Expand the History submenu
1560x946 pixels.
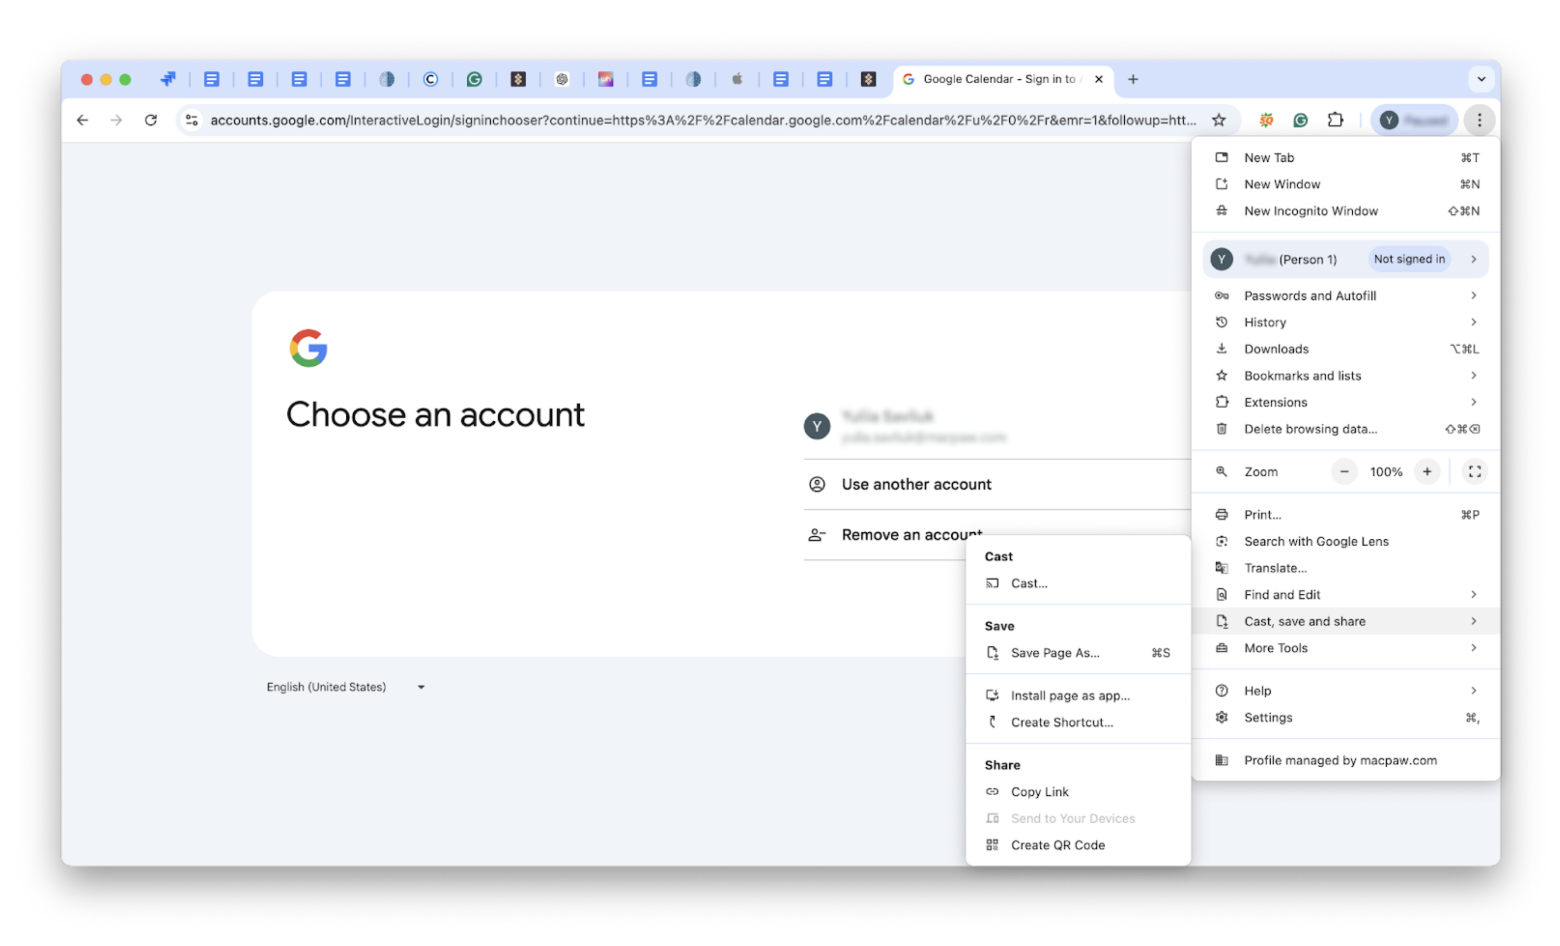click(1346, 323)
